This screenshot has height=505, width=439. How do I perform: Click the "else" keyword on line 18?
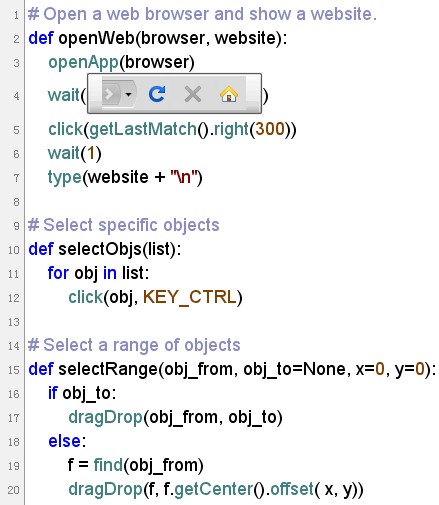(64, 441)
